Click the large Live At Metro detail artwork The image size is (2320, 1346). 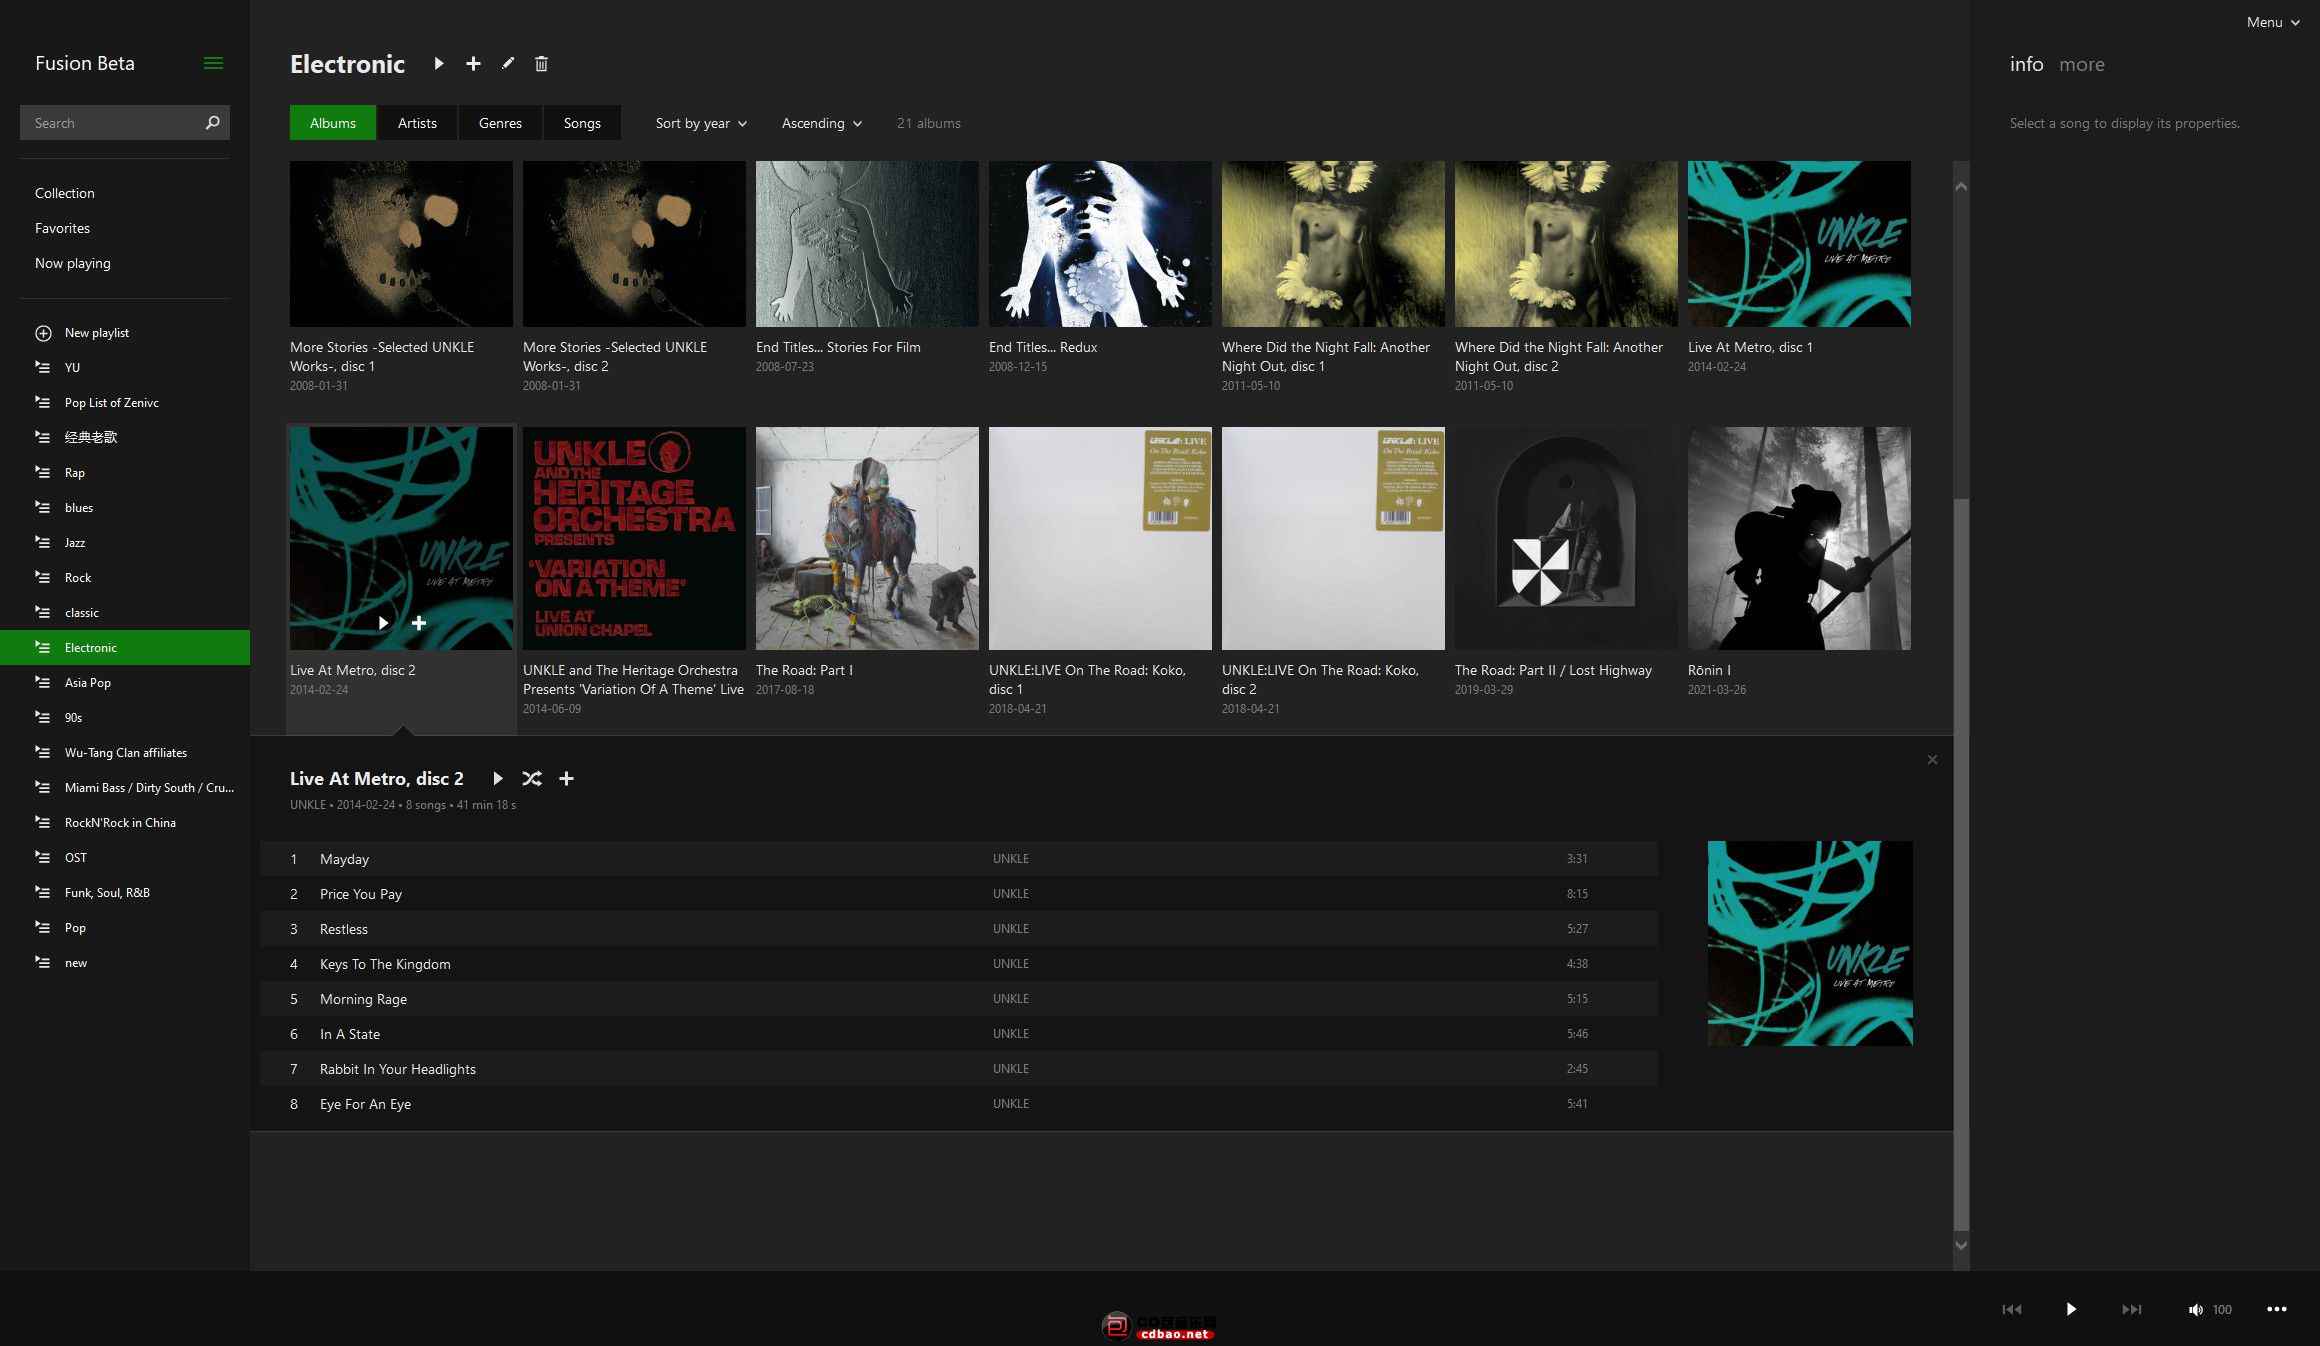tap(1810, 943)
